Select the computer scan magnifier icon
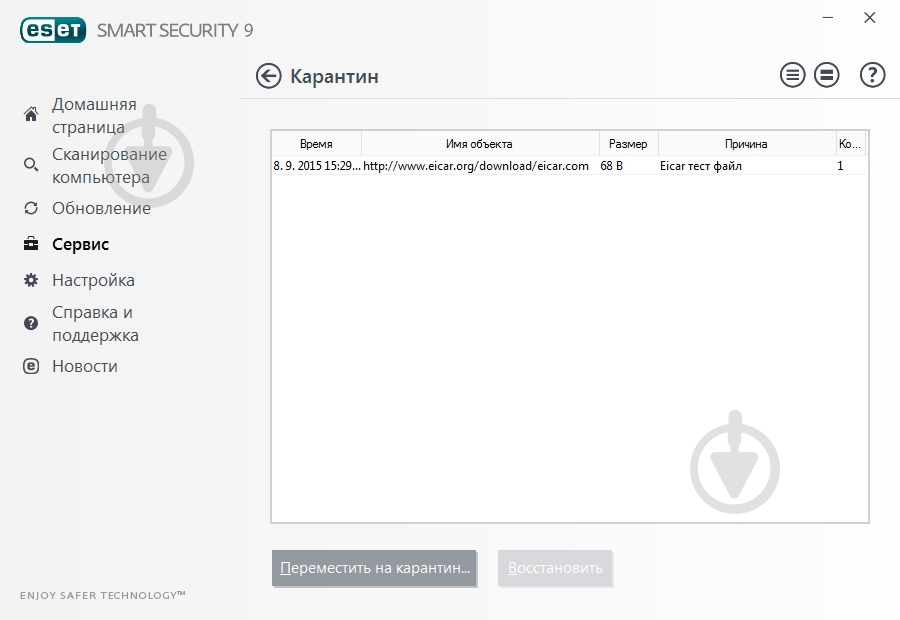Screen dimensions: 900x620 (32, 165)
